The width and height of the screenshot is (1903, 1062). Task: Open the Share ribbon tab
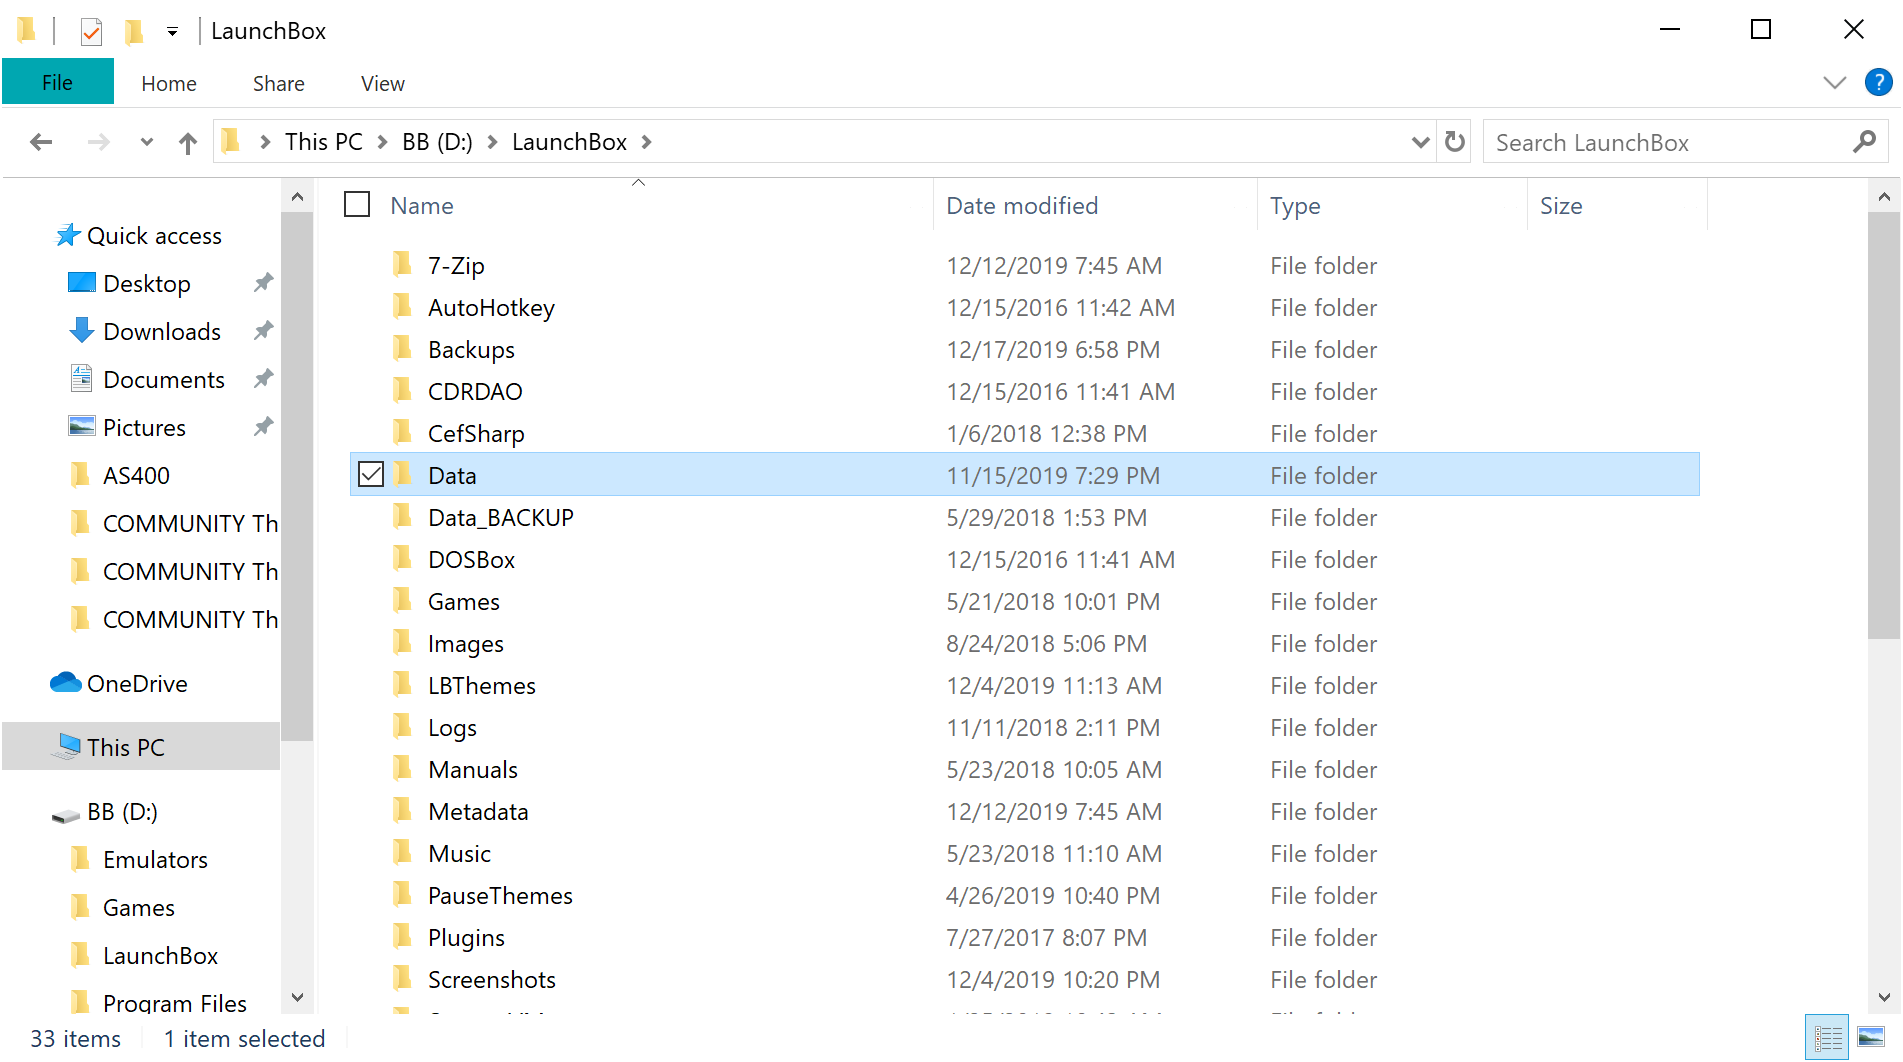click(x=279, y=84)
